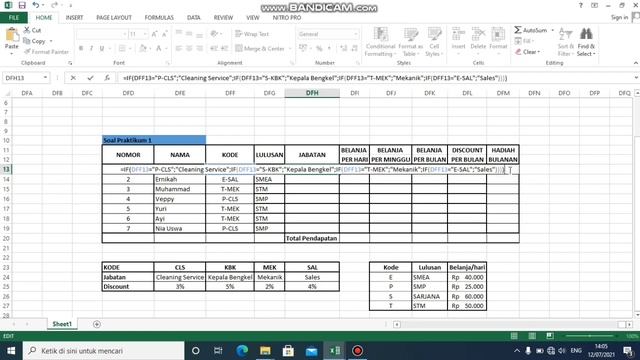Click Format as Table icon

411,35
